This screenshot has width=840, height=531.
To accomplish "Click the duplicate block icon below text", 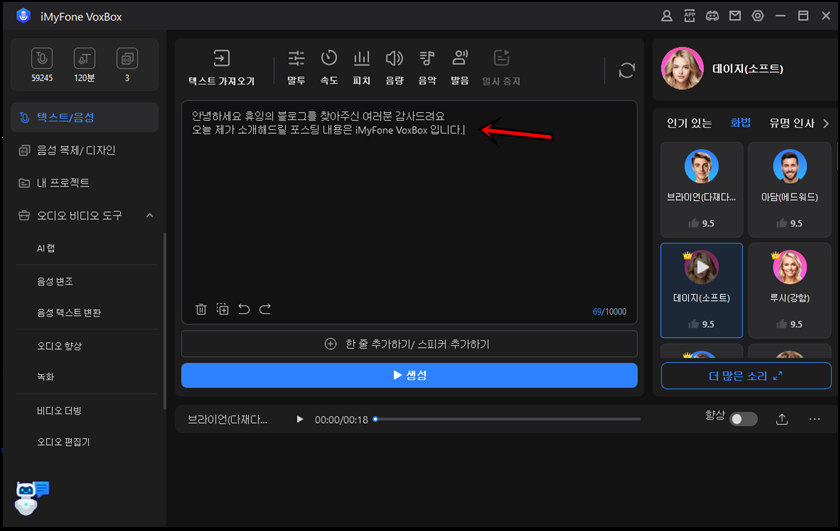I will 222,309.
